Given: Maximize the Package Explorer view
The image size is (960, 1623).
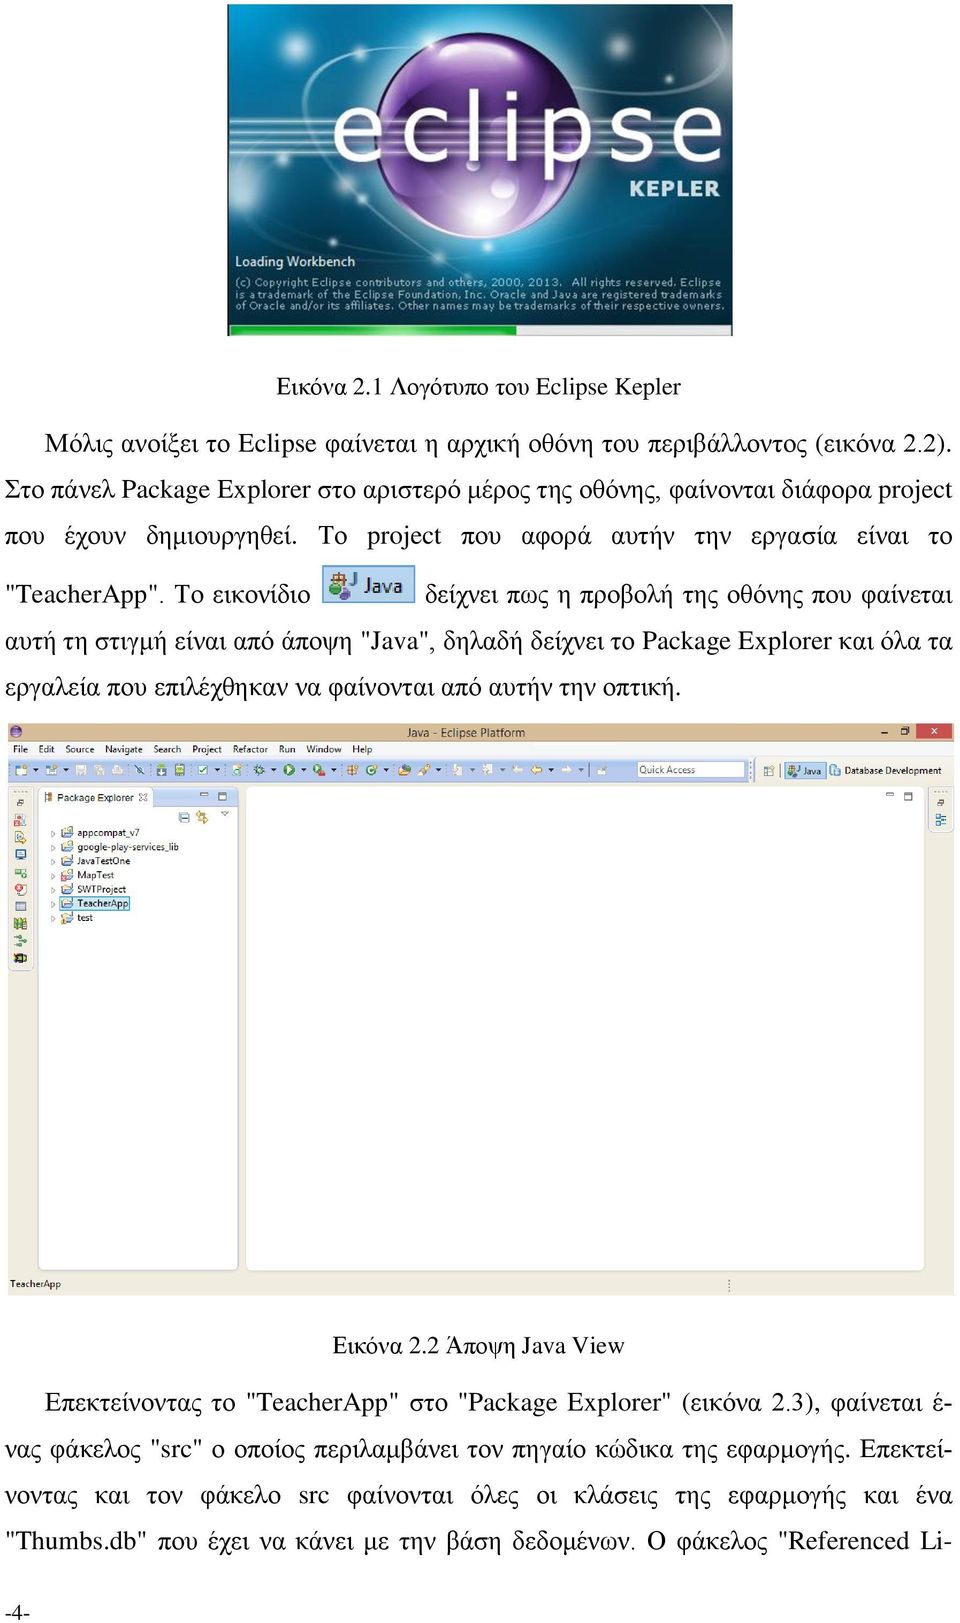Looking at the screenshot, I should tap(222, 797).
